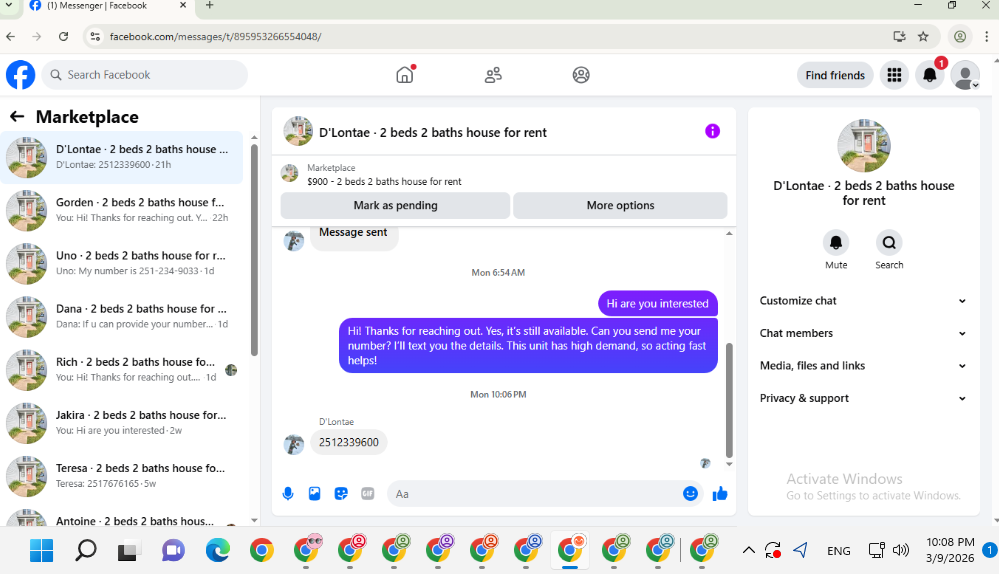Image resolution: width=999 pixels, height=574 pixels.
Task: Open Windows Start menu
Action: point(41,550)
